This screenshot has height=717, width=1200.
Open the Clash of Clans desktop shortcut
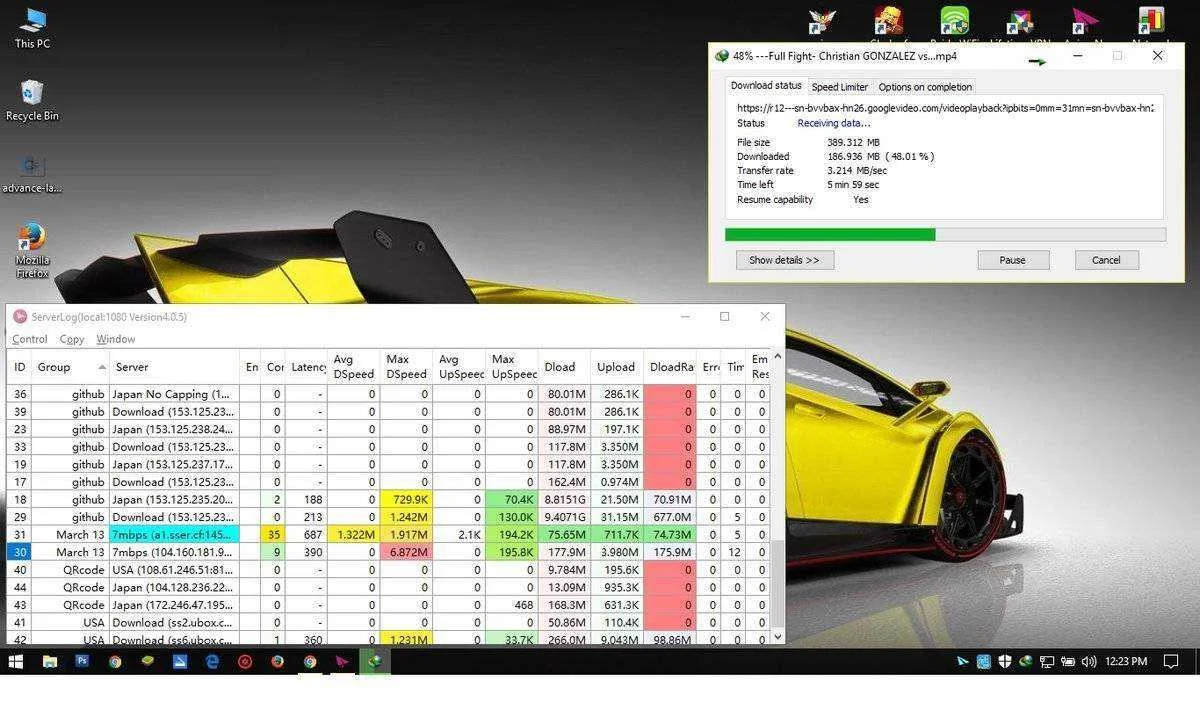tap(888, 22)
